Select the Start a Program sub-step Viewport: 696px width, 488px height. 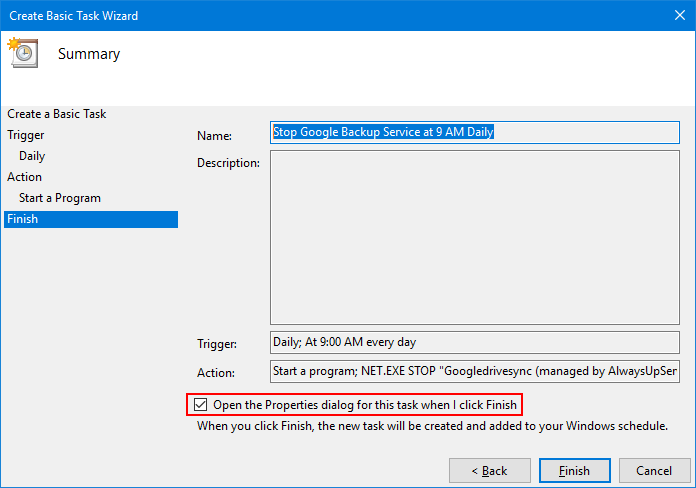click(60, 198)
